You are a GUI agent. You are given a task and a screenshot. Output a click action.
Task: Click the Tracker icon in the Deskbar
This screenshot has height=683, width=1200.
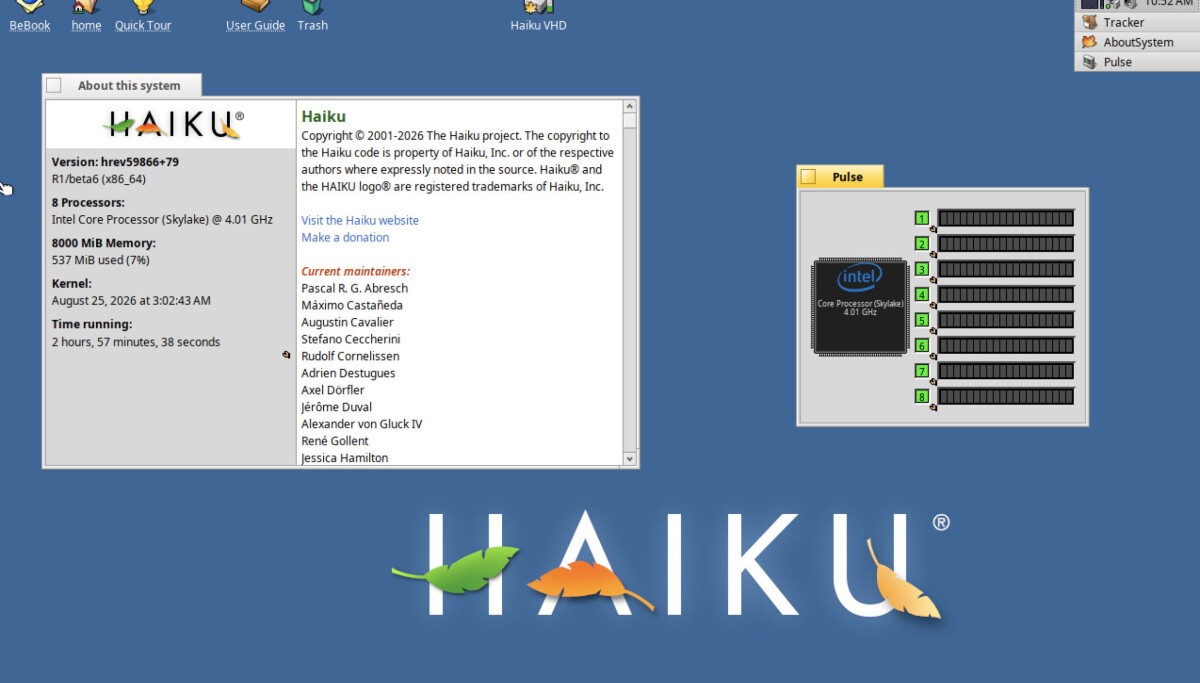(1089, 22)
